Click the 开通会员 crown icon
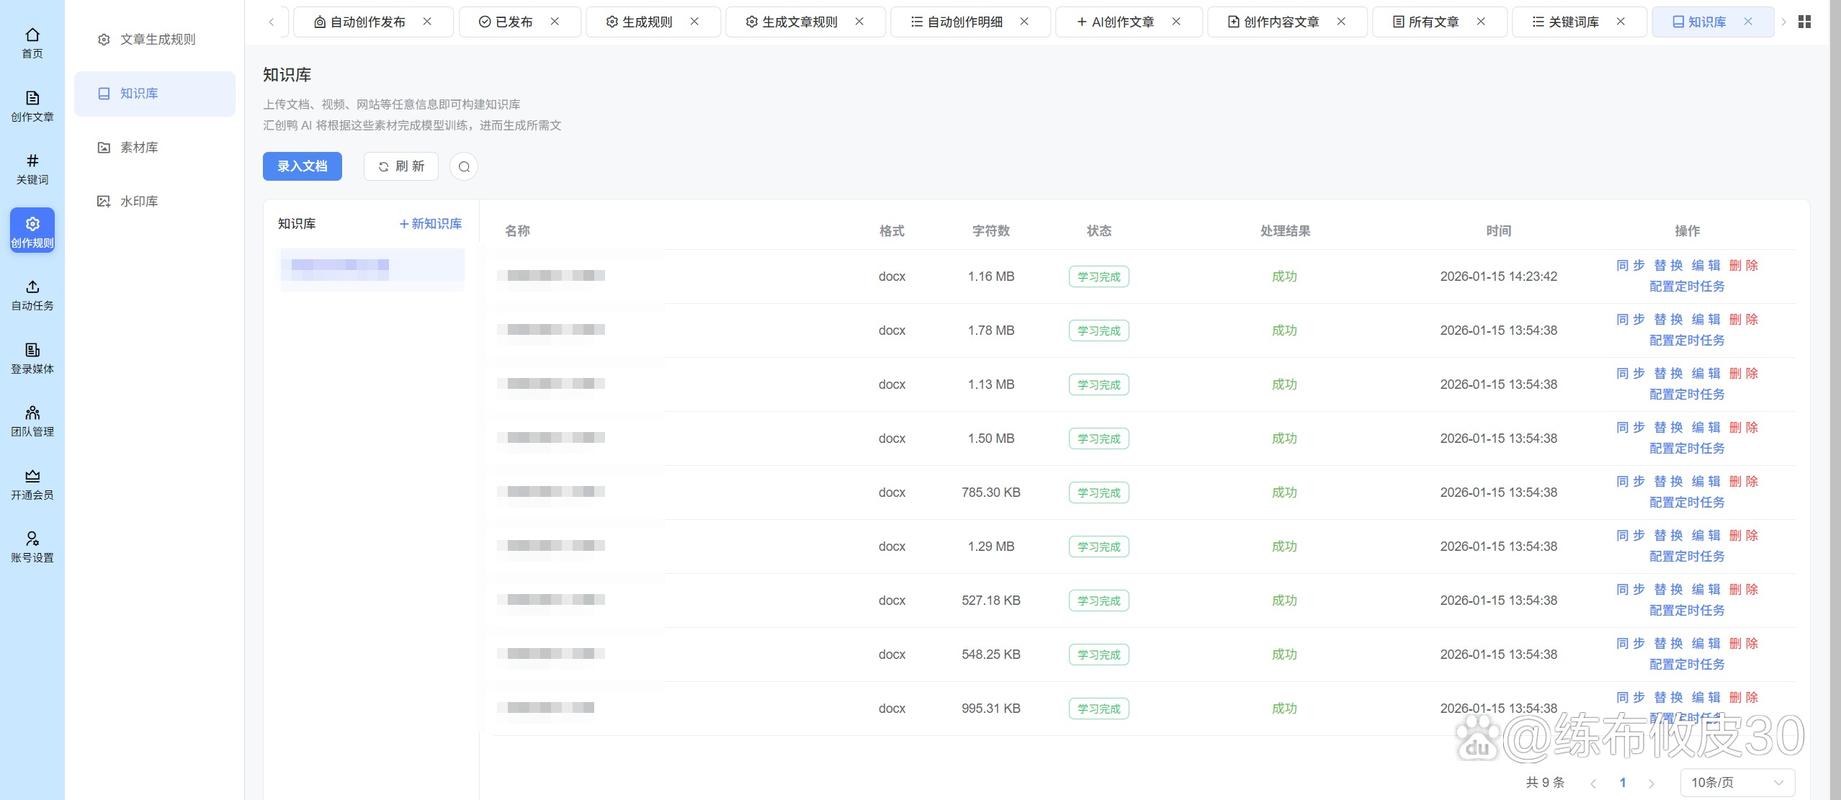Viewport: 1841px width, 800px height. (32, 476)
